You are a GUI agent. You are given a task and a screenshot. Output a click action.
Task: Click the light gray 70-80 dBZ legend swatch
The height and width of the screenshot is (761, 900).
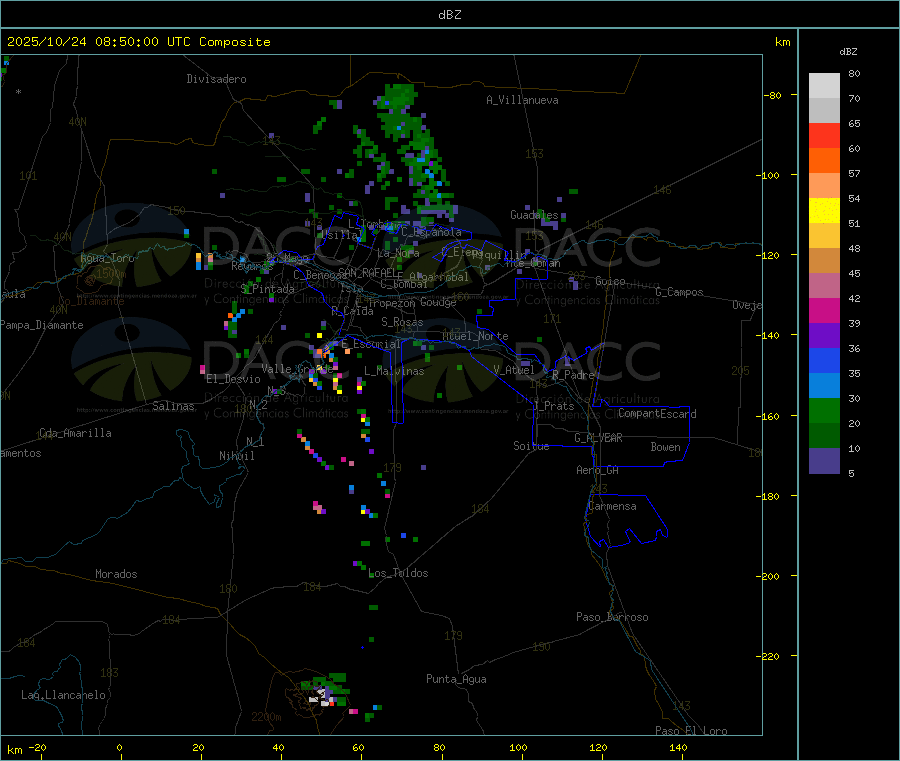point(824,86)
